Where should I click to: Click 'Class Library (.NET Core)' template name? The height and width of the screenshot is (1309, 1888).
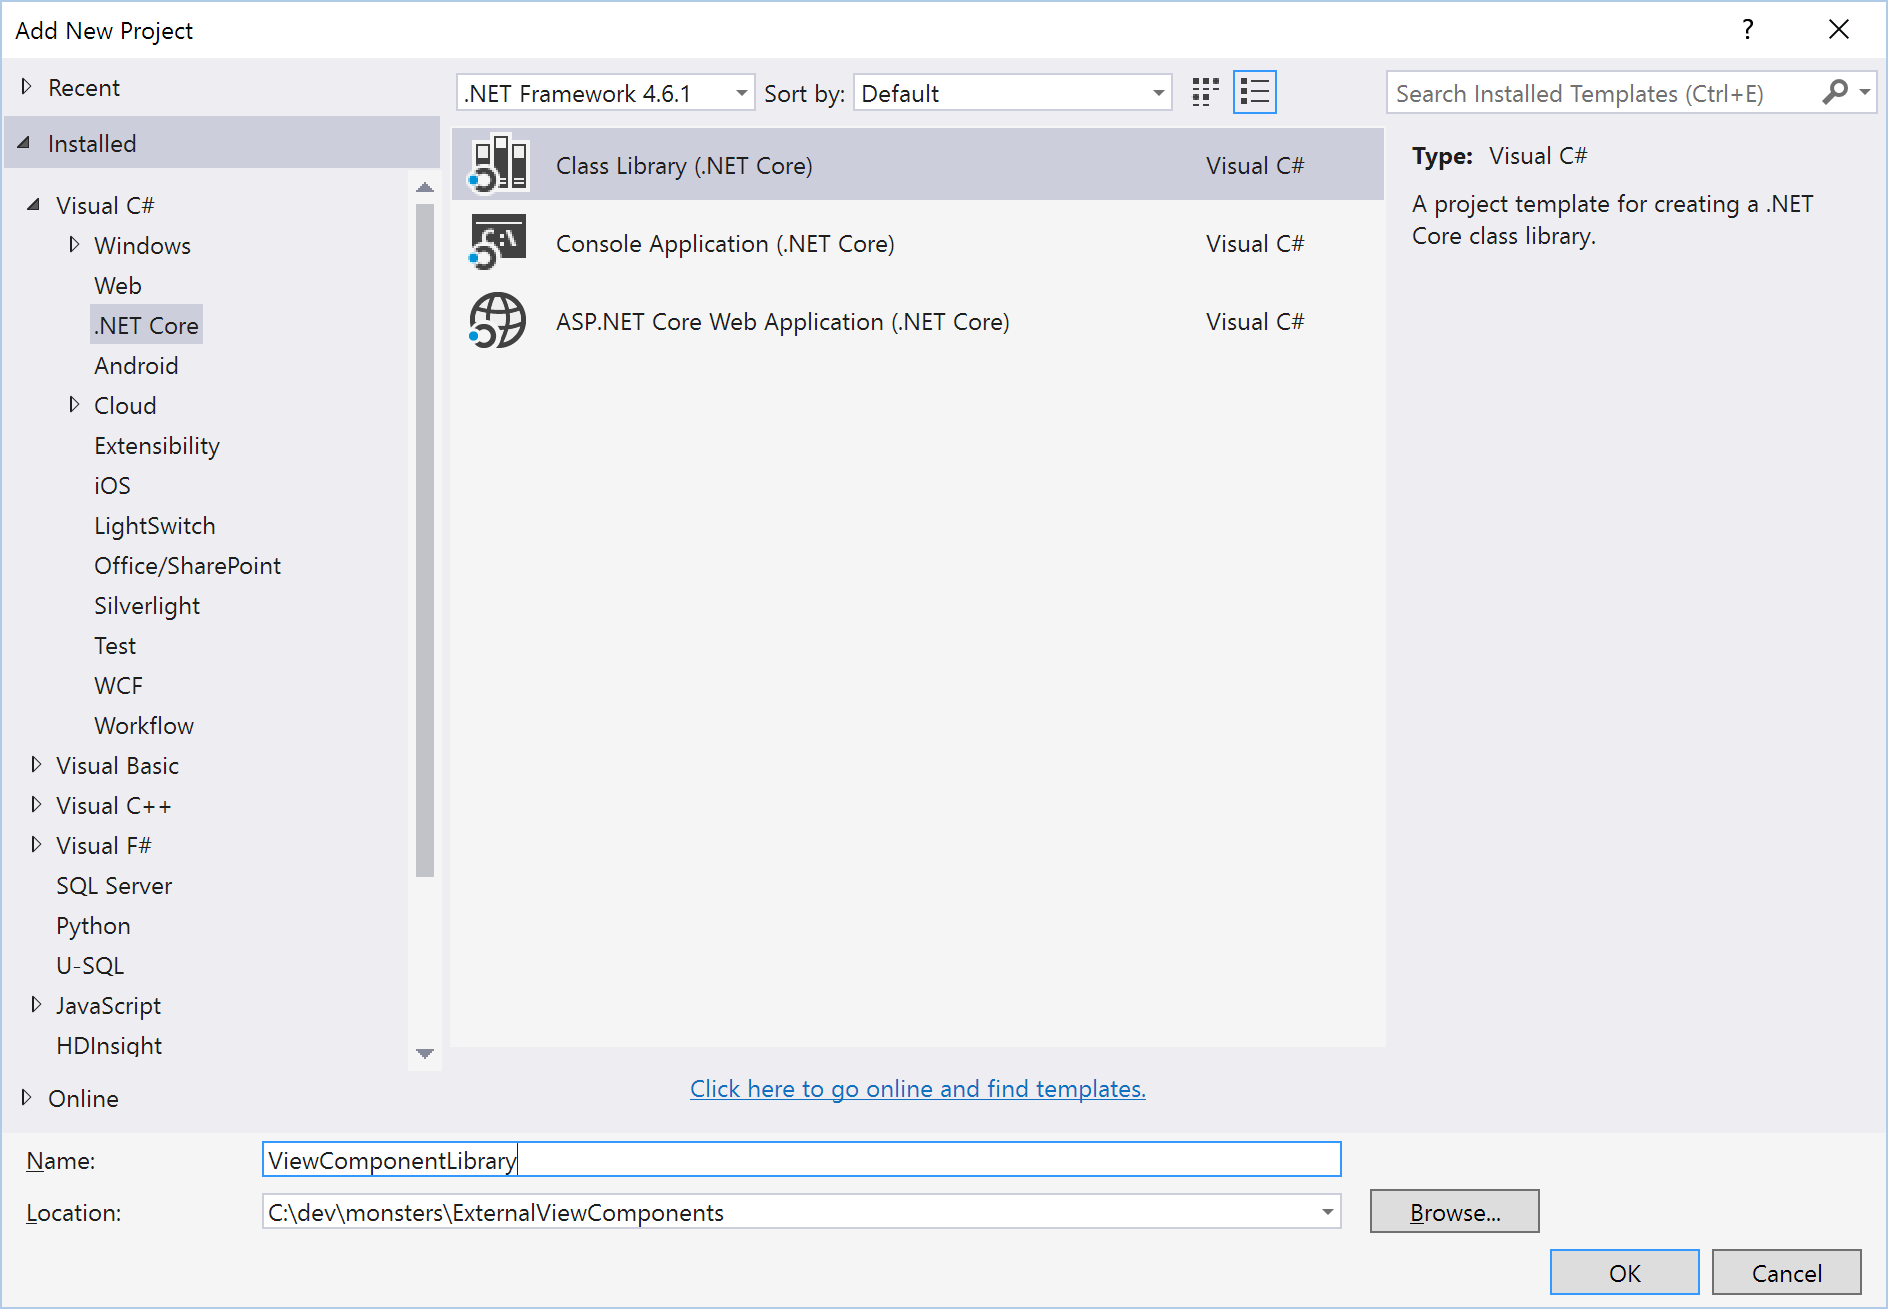[684, 166]
